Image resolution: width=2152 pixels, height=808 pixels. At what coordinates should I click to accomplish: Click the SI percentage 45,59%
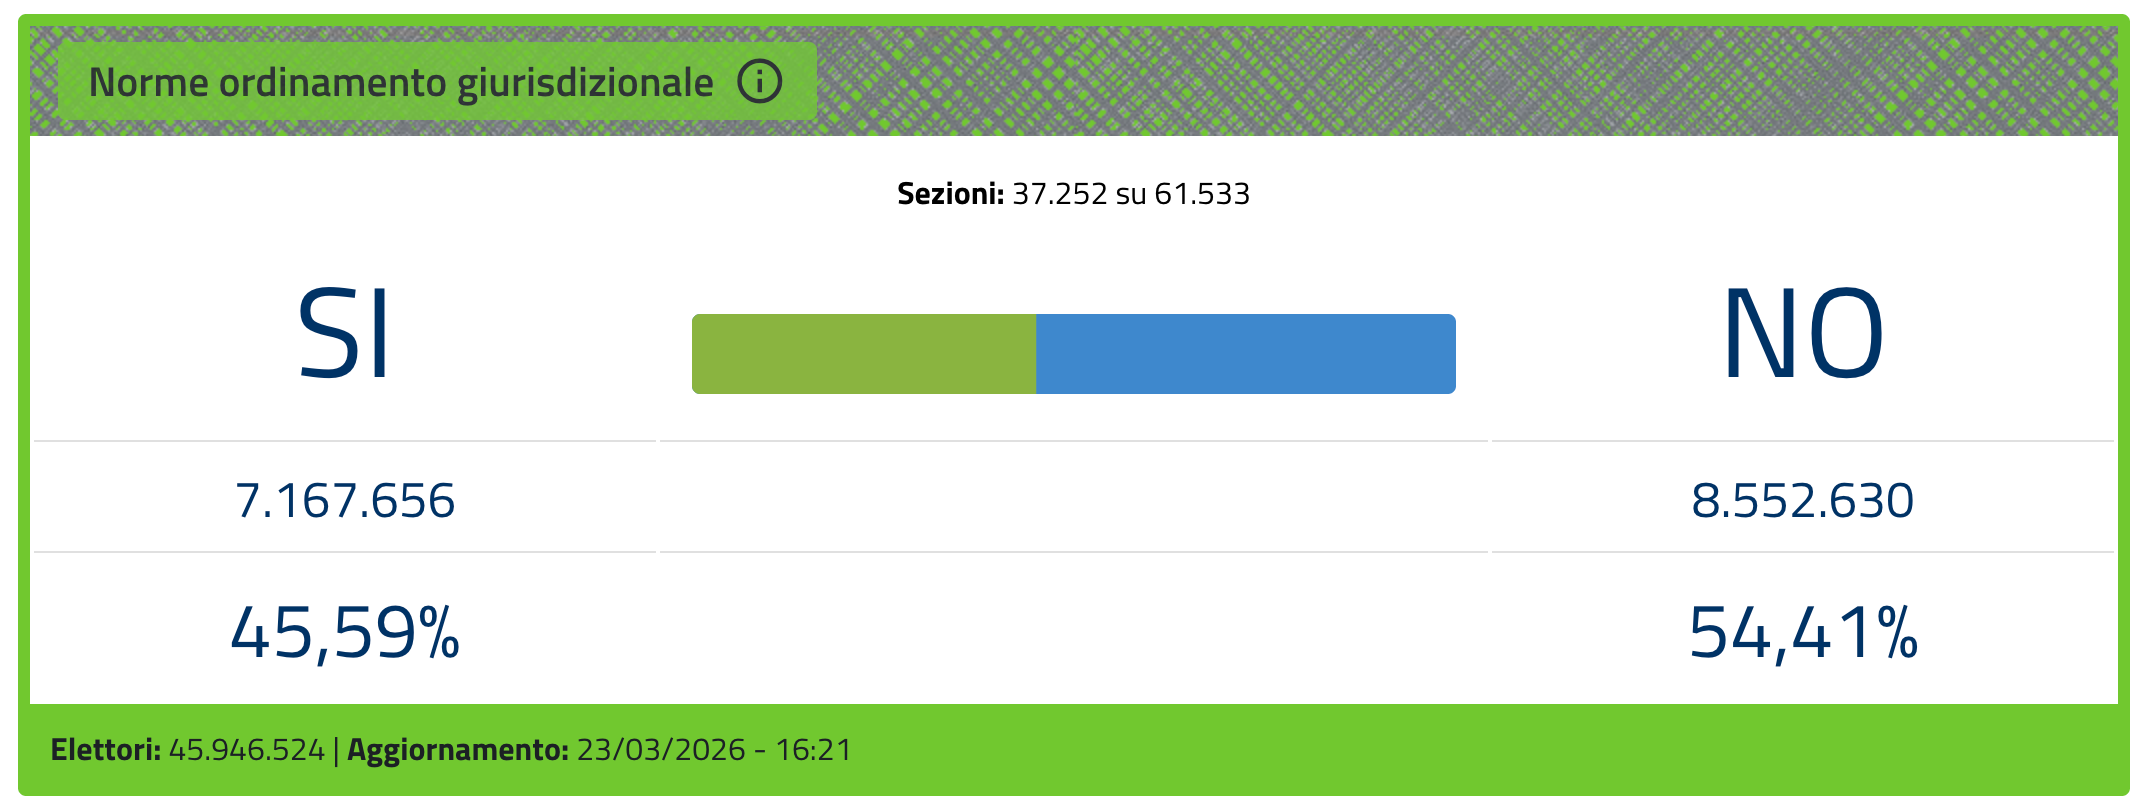[x=344, y=632]
